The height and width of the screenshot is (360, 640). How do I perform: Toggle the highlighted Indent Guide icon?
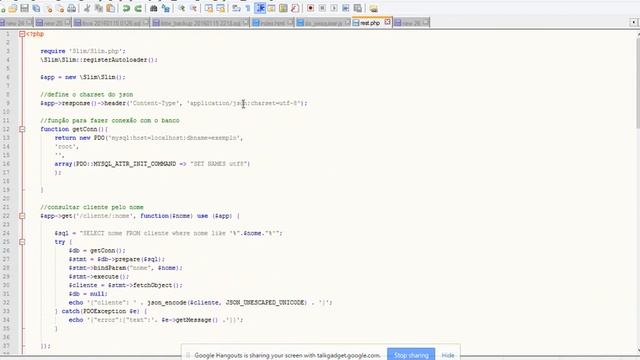click(x=260, y=8)
